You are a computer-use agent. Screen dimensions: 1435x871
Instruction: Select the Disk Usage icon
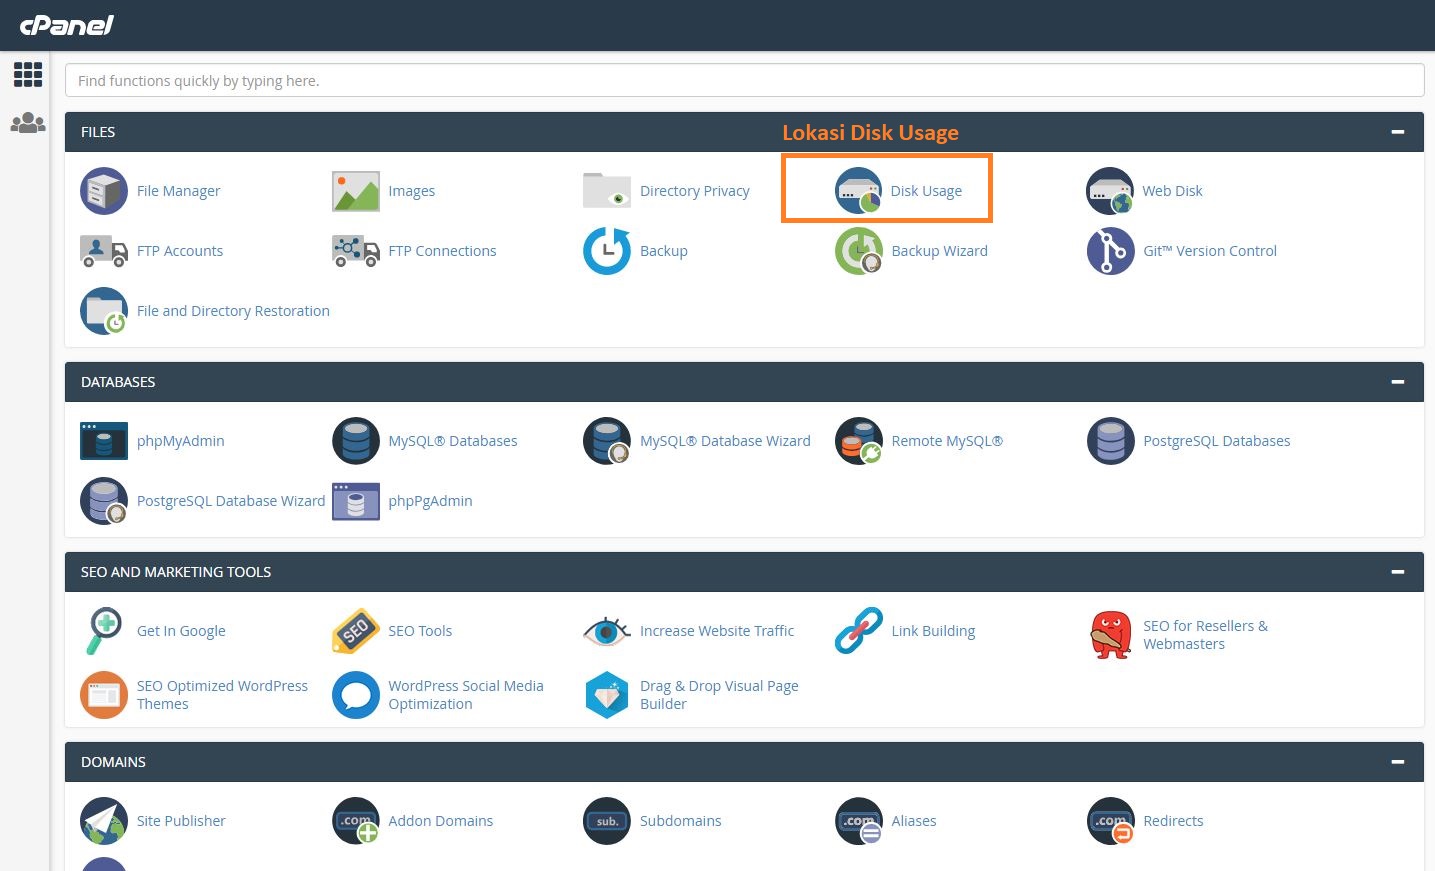click(858, 190)
